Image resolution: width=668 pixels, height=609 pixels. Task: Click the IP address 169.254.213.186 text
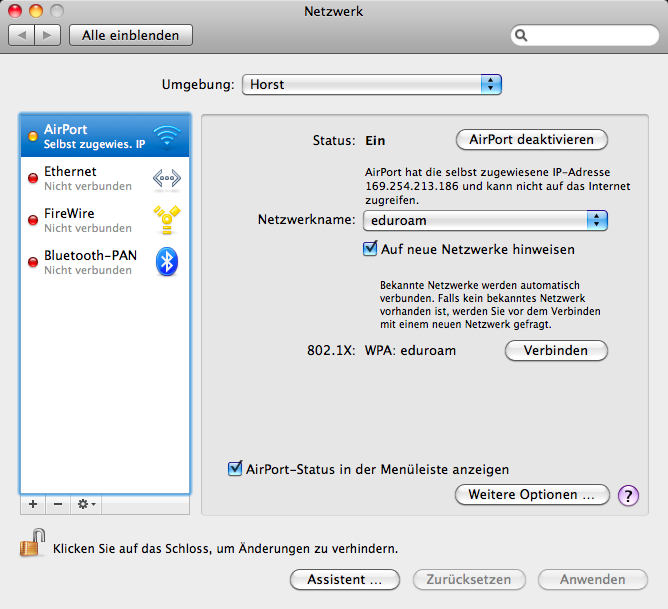(412, 186)
